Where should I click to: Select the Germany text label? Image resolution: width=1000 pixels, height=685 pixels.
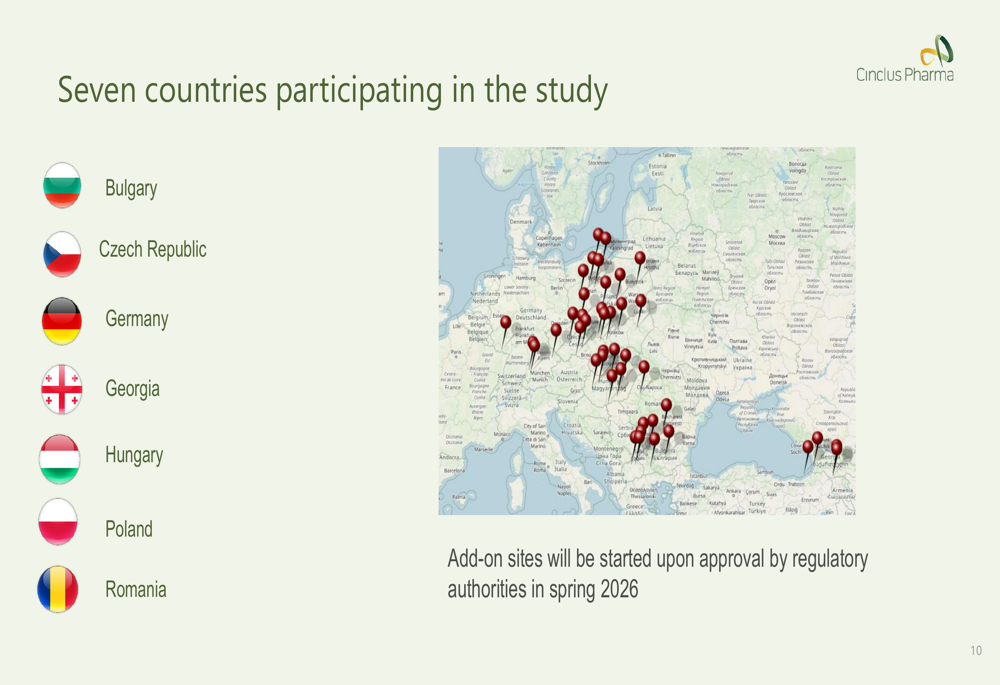(137, 319)
